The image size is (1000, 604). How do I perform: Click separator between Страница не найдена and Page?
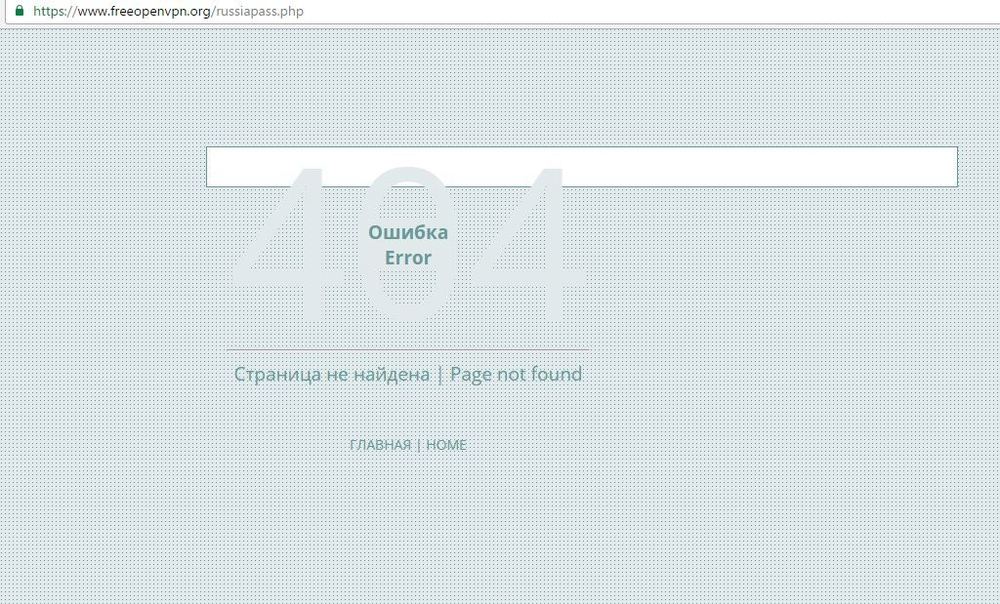(x=440, y=374)
